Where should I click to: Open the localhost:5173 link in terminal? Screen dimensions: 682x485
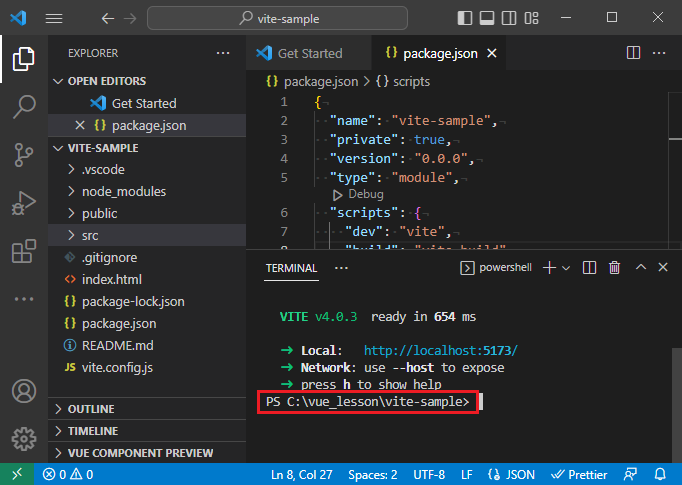pyautogui.click(x=441, y=351)
